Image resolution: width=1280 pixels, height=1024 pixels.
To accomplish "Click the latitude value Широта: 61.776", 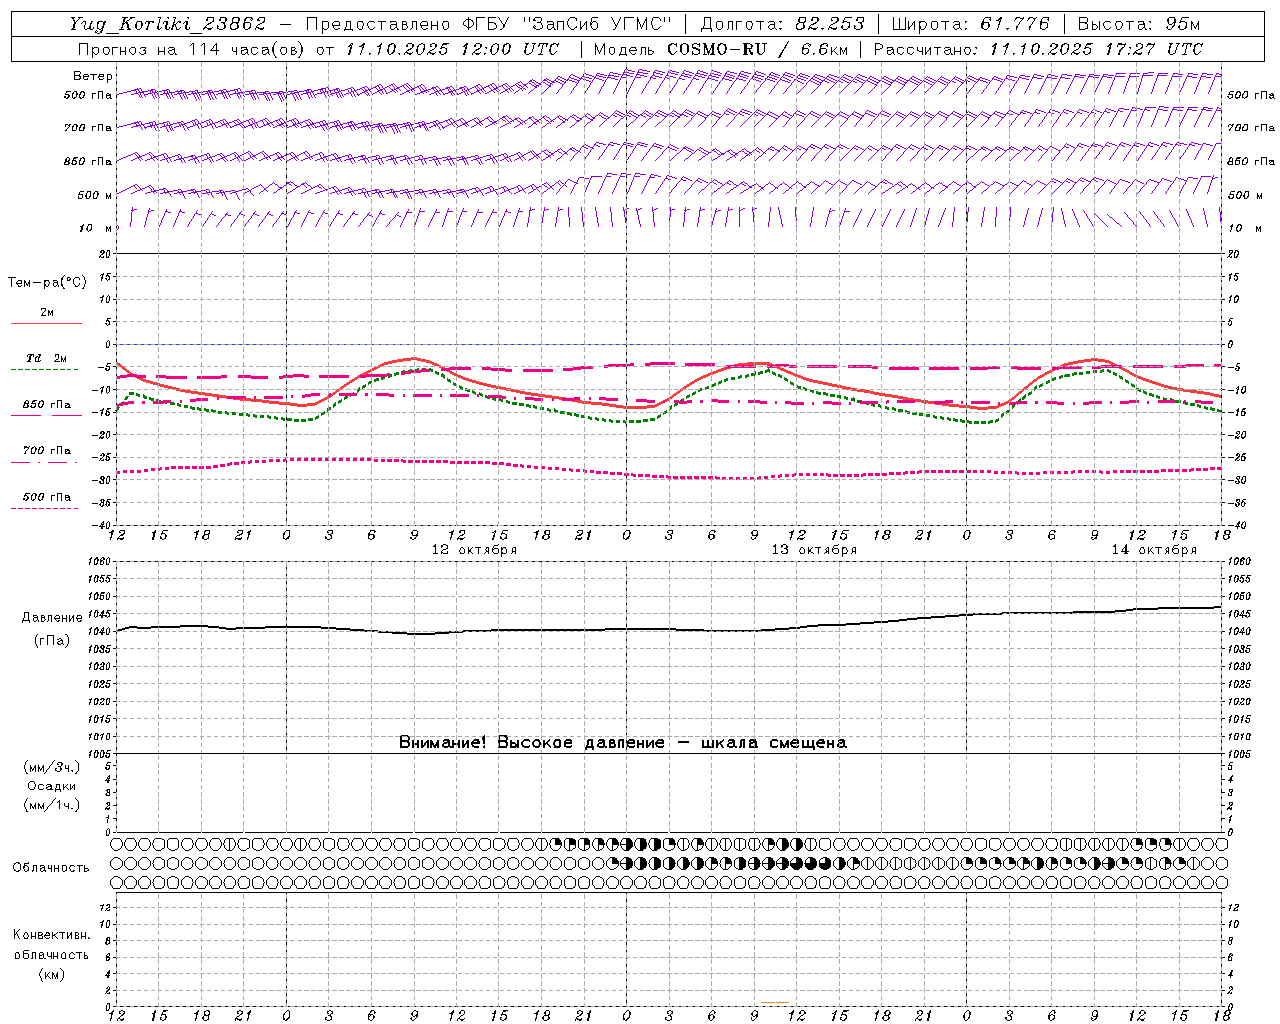I will pyautogui.click(x=970, y=24).
